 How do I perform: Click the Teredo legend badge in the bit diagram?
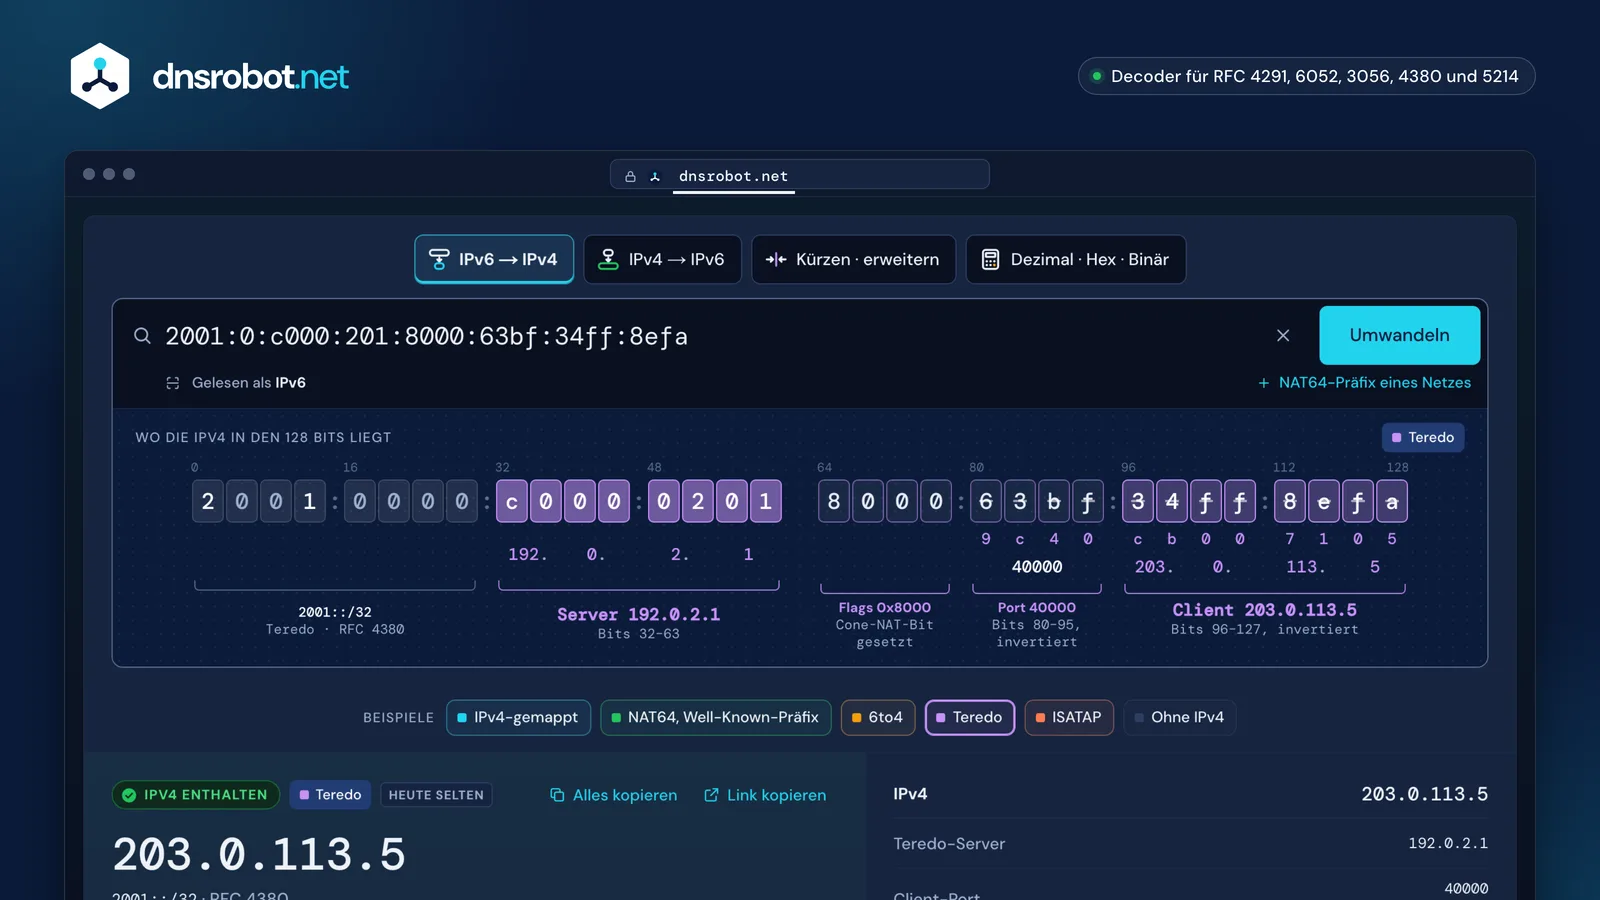click(x=1423, y=437)
